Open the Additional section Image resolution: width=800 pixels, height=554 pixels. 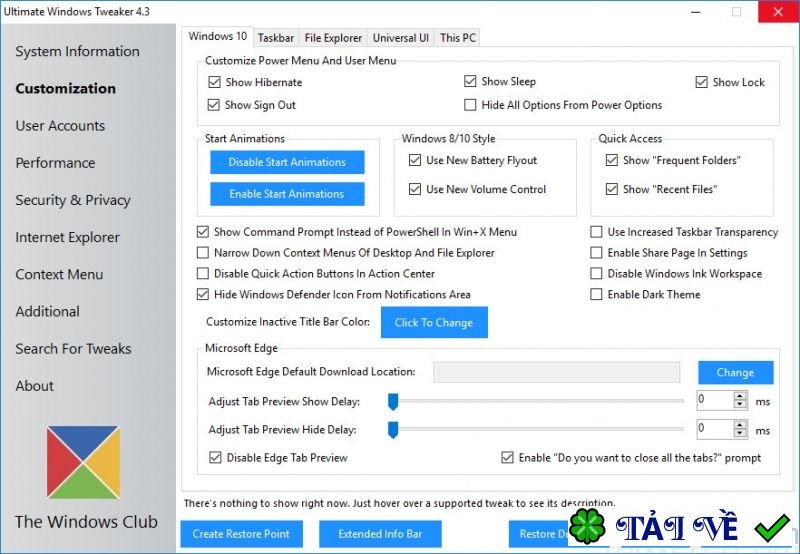click(x=47, y=311)
